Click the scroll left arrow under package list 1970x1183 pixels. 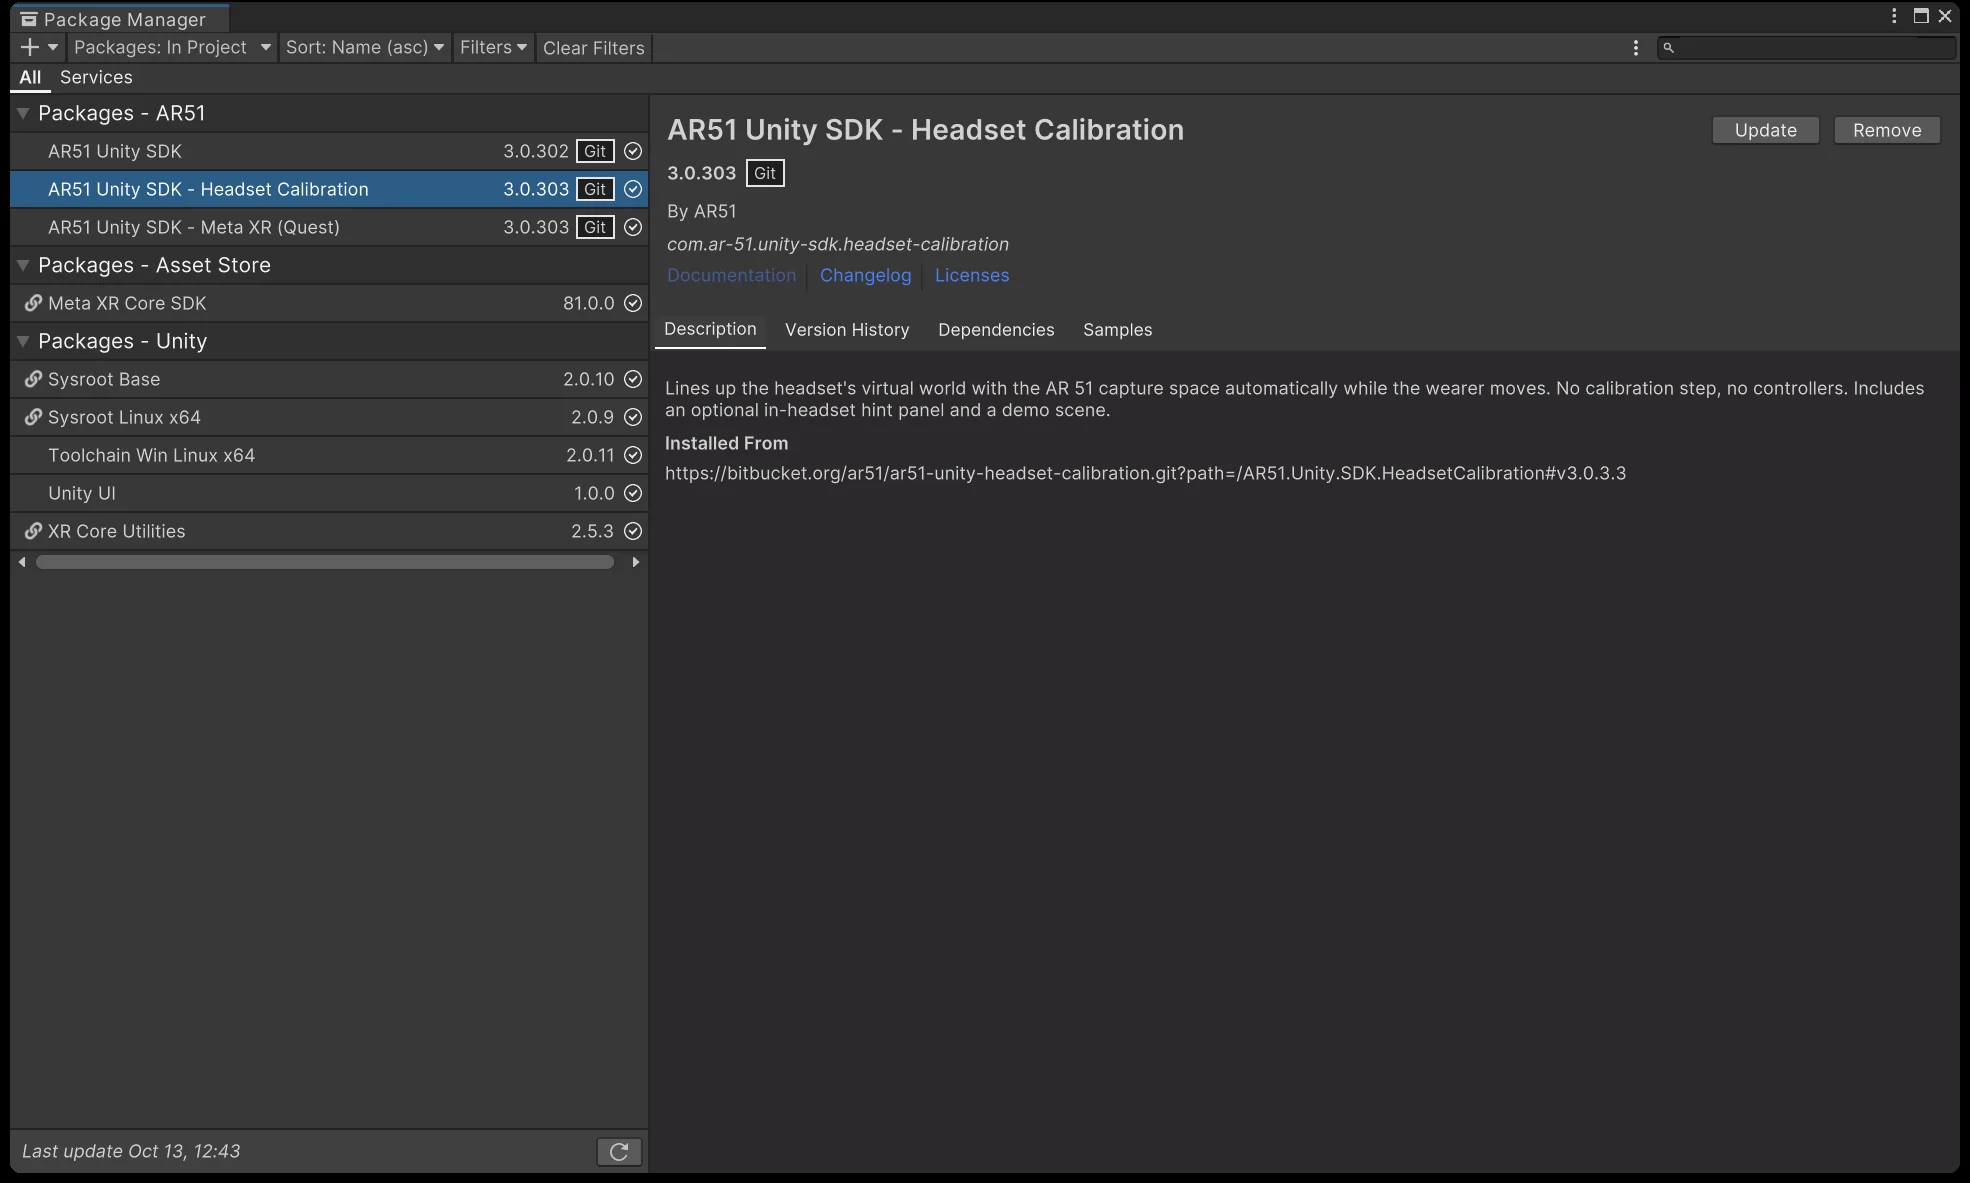[22, 562]
